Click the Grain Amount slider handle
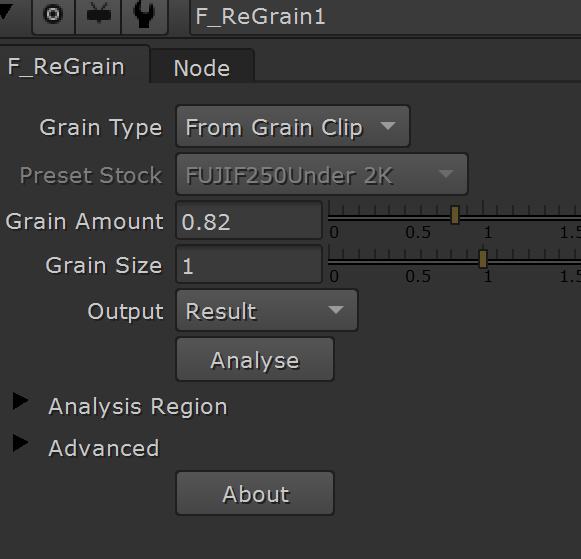This screenshot has height=559, width=581. click(455, 215)
